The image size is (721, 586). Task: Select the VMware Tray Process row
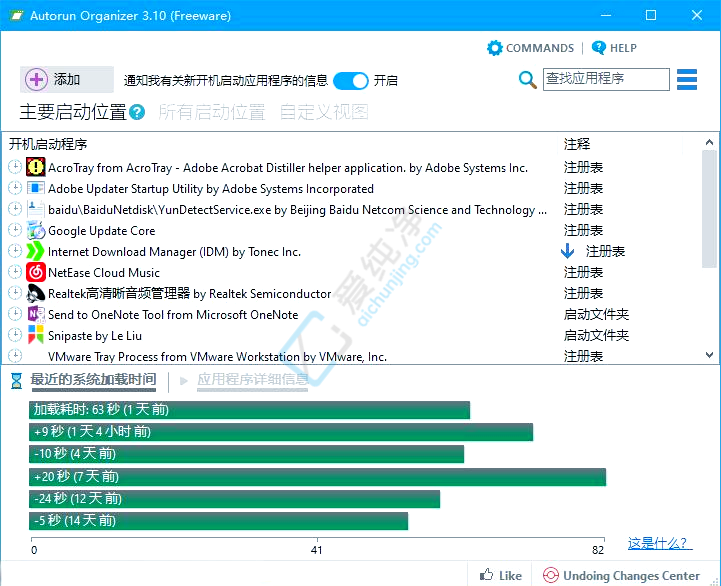[x=352, y=356]
